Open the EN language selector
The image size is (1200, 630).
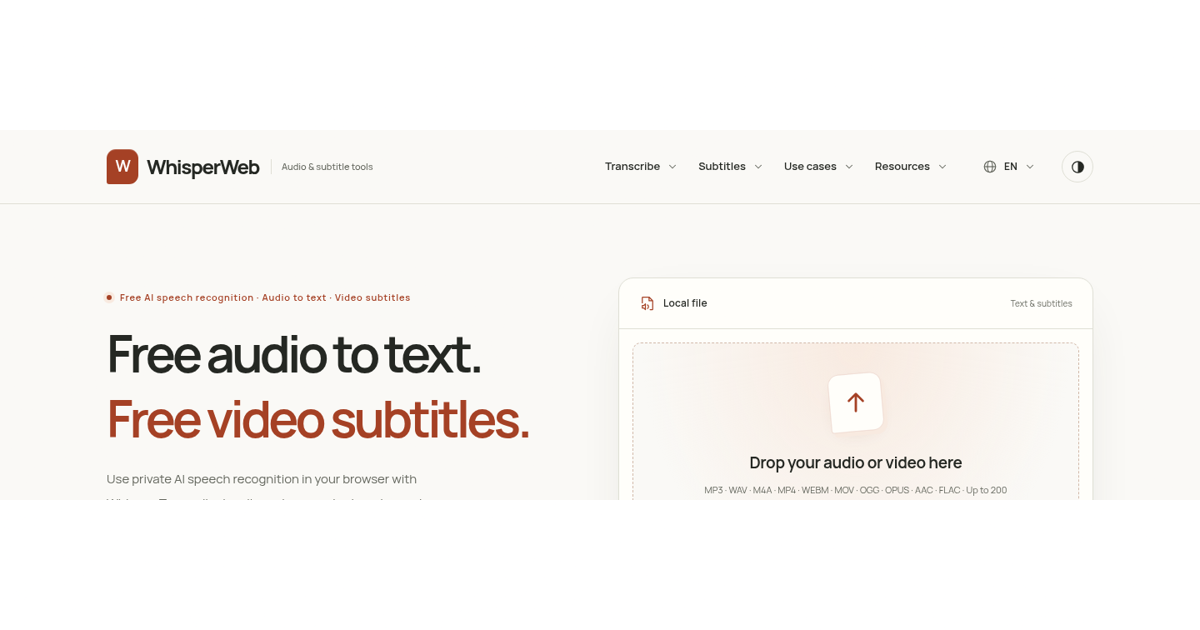1009,167
